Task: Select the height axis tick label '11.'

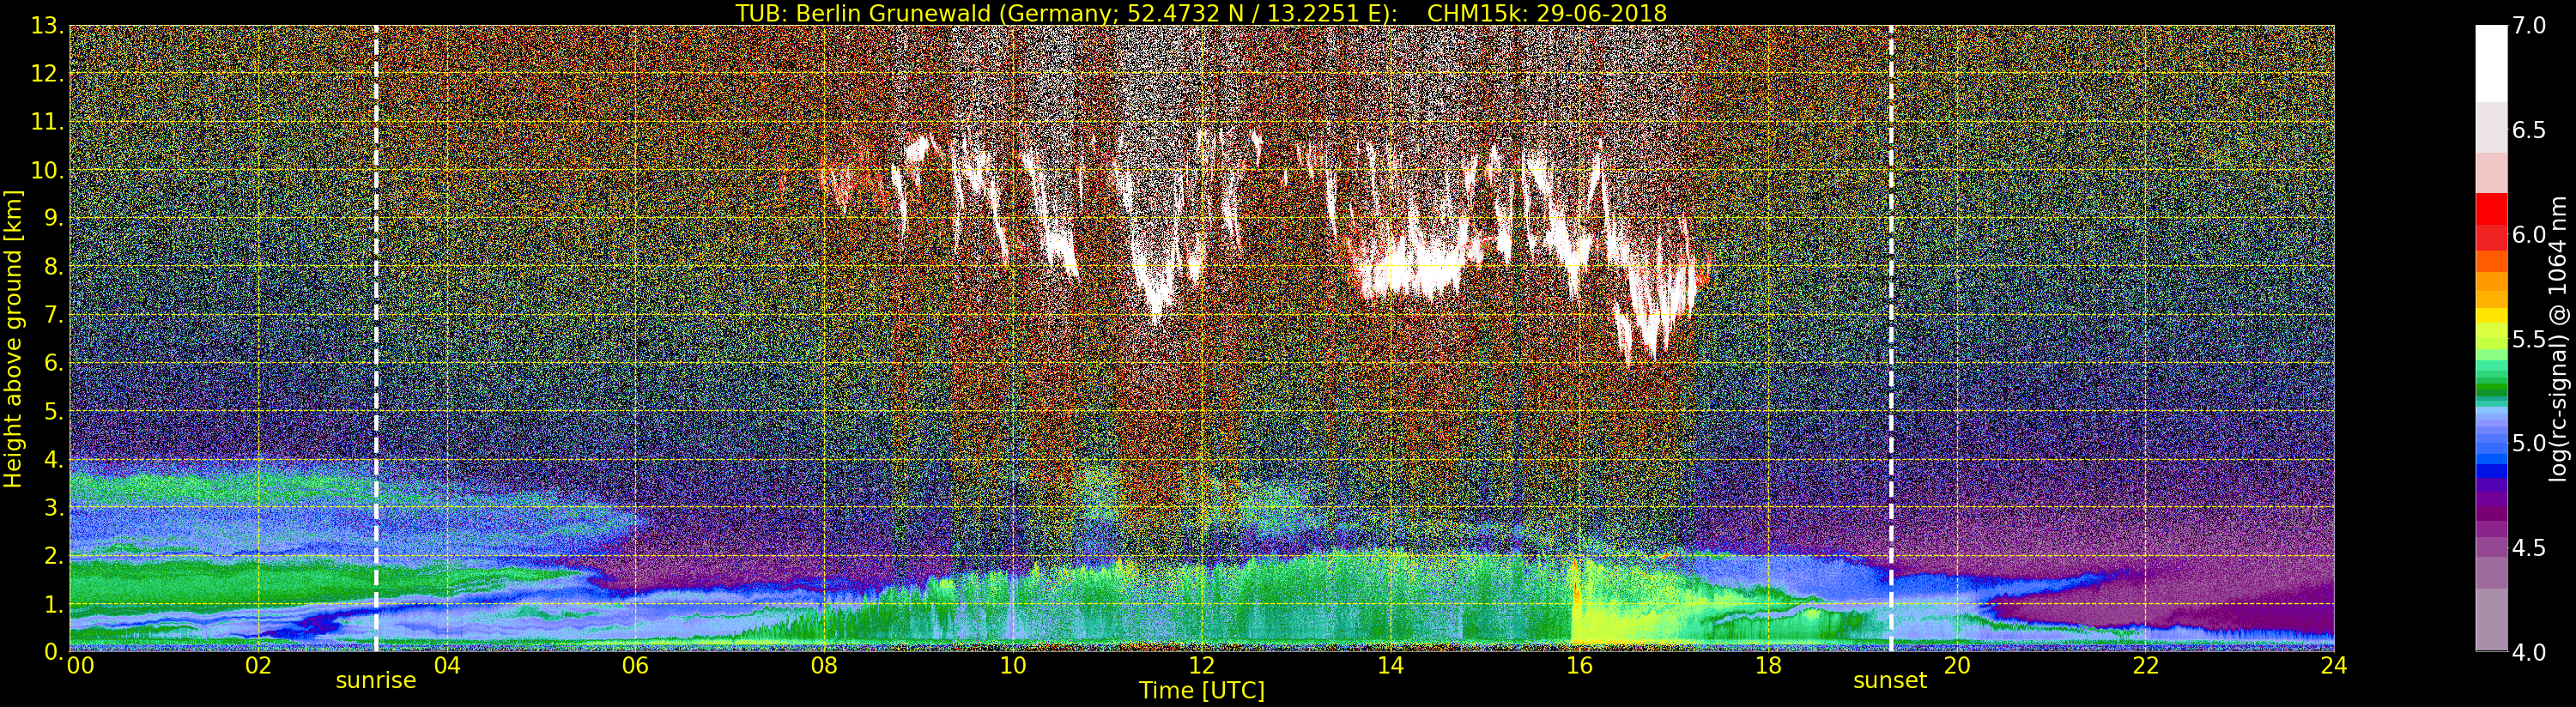Action: click(47, 123)
